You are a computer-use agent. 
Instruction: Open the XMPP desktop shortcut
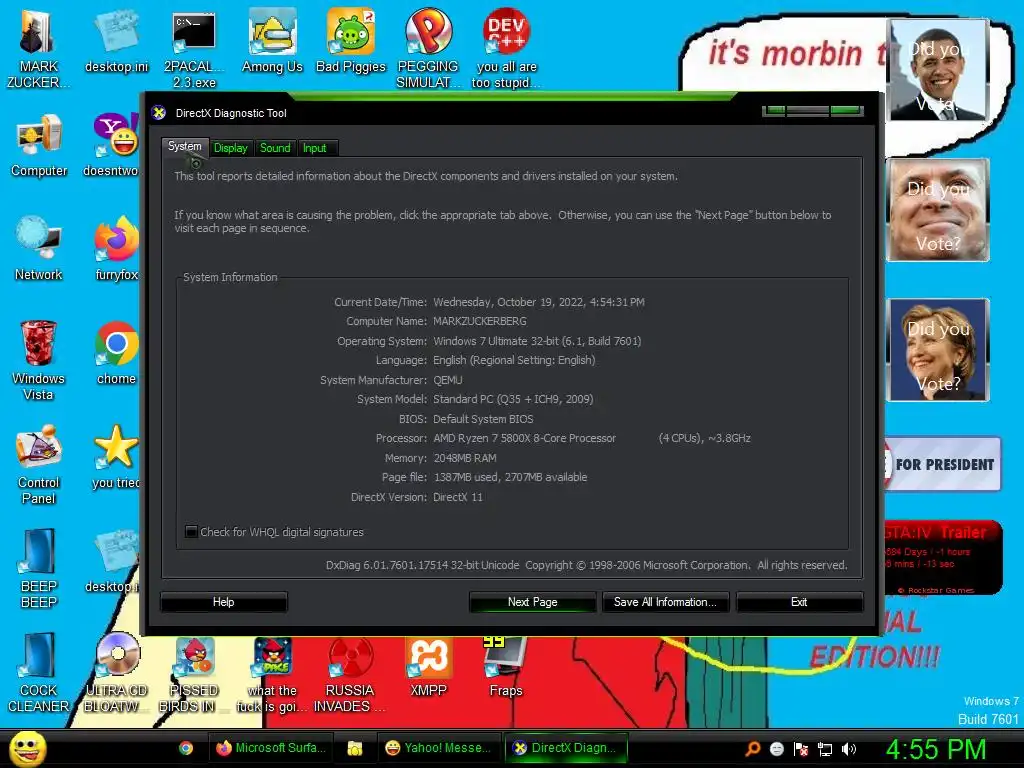428,667
